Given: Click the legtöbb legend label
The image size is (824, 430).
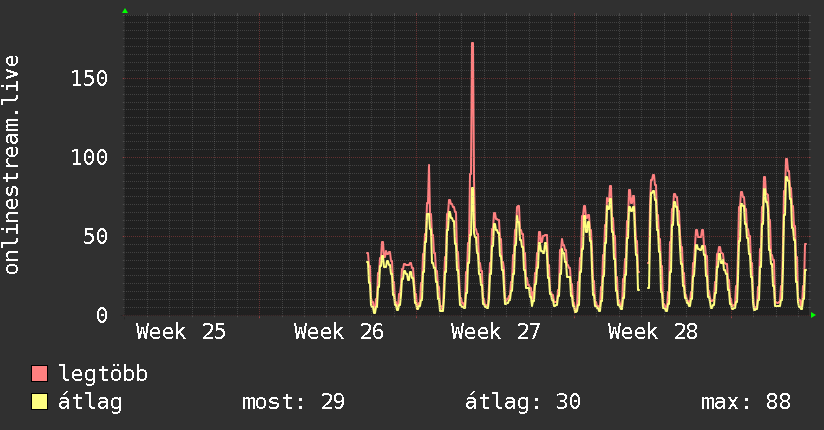Looking at the screenshot, I should tap(103, 374).
